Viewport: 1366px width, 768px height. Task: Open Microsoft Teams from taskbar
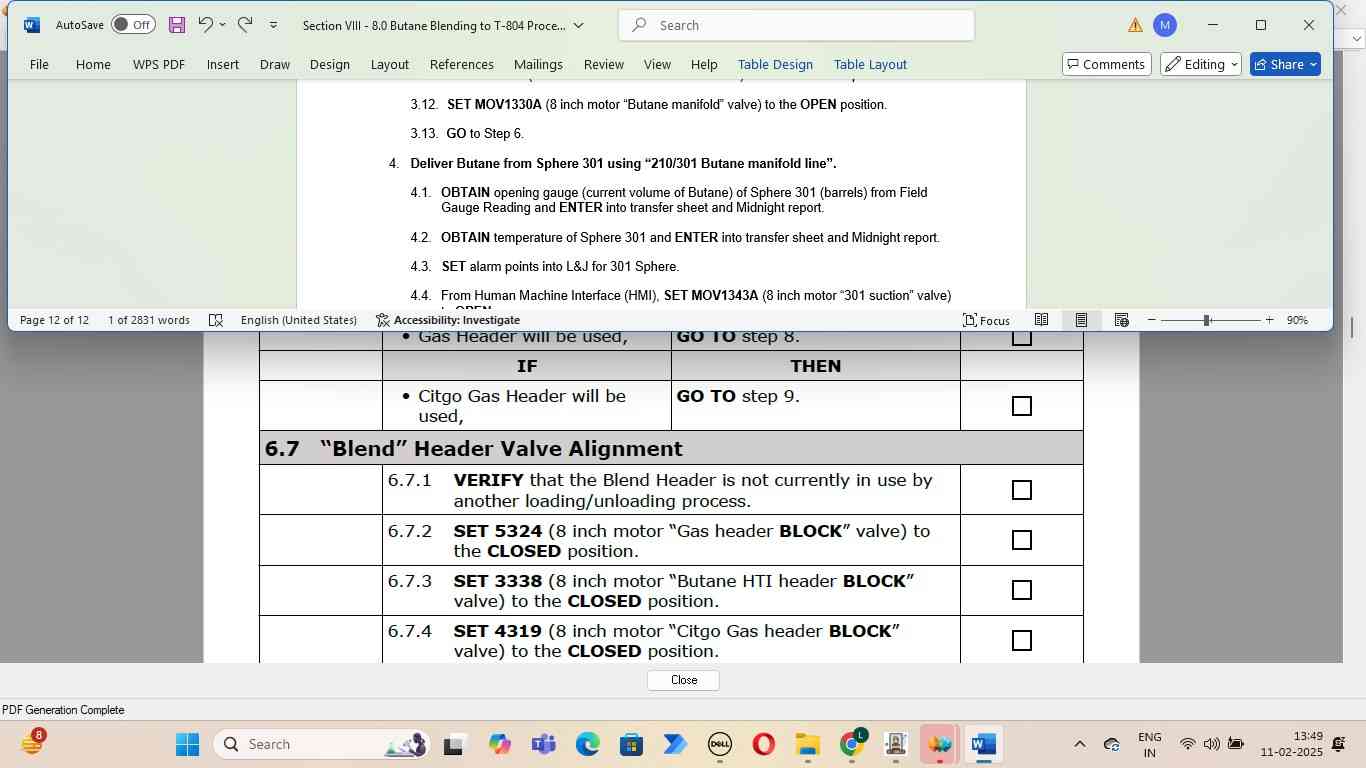coord(543,744)
